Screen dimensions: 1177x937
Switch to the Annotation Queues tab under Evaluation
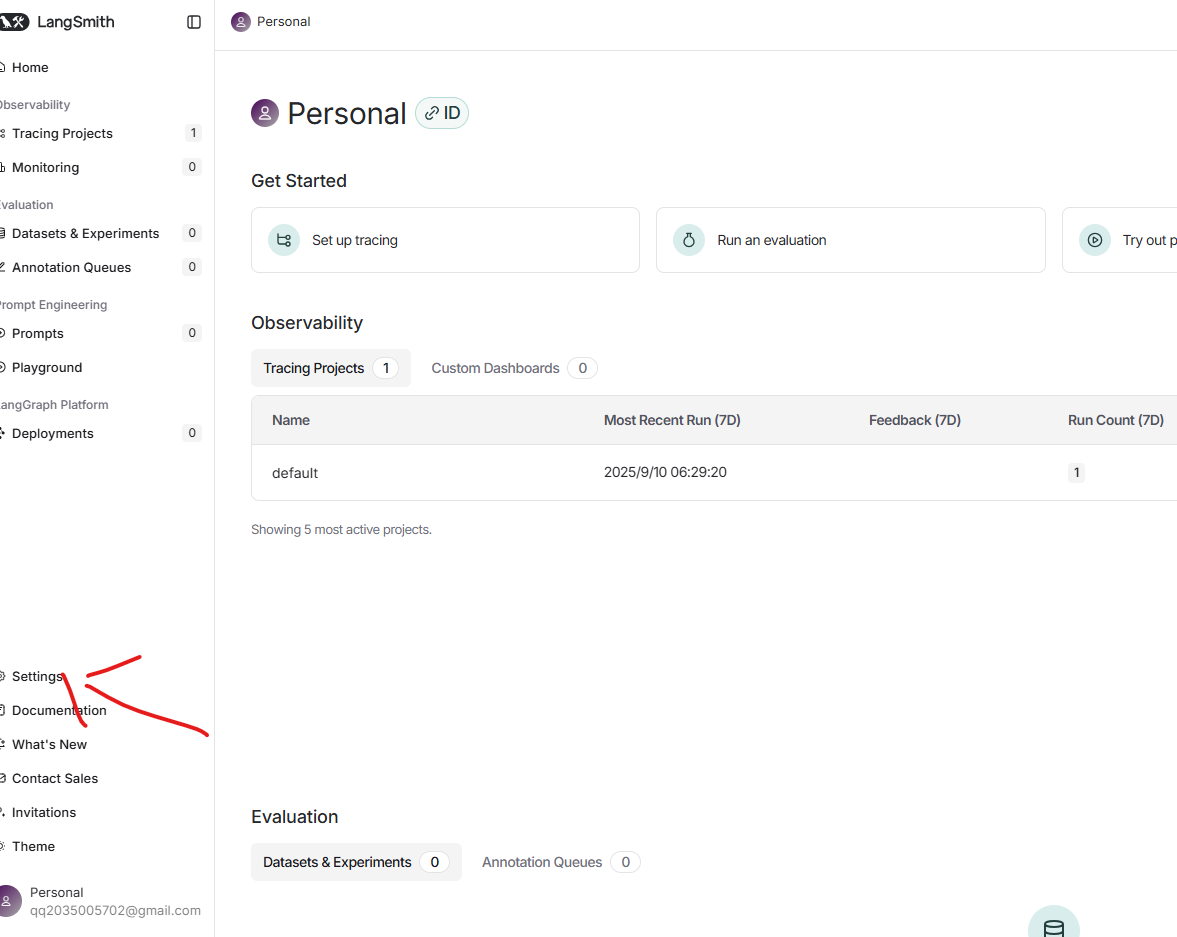click(x=561, y=862)
